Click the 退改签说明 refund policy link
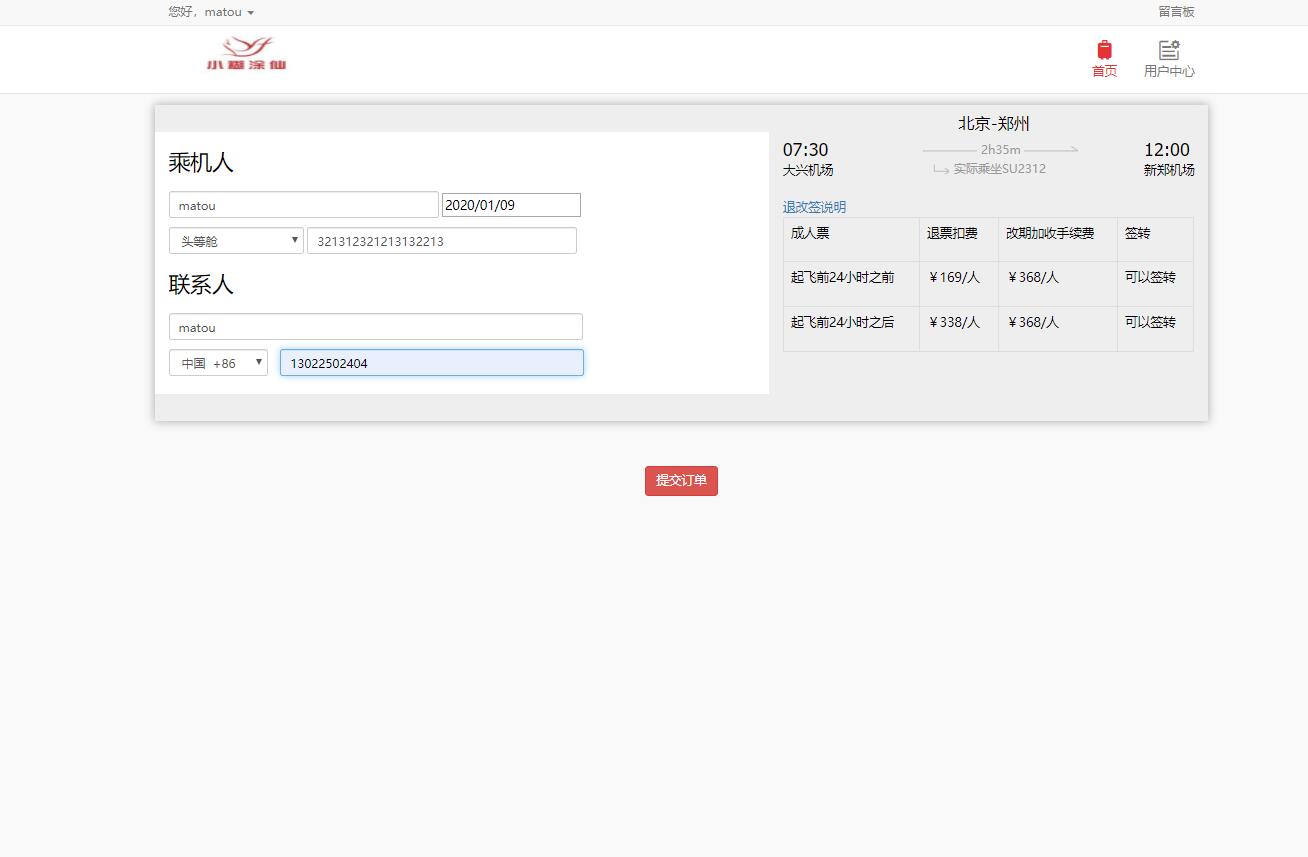Screen dimensions: 1308x857 pos(814,207)
